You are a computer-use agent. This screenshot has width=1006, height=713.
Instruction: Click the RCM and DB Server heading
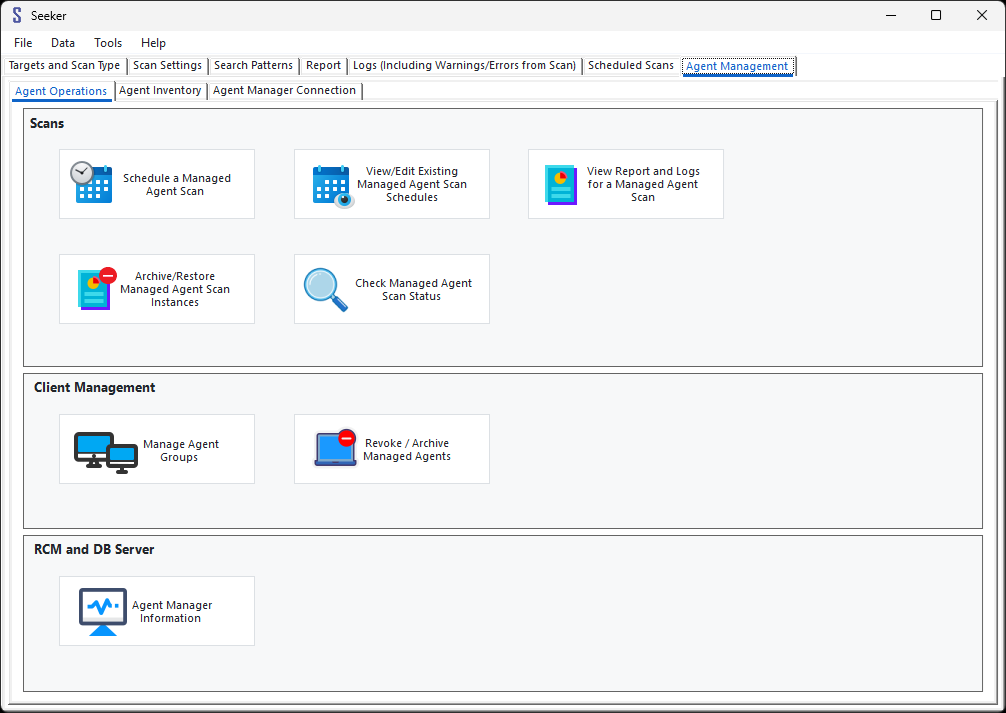tap(94, 549)
